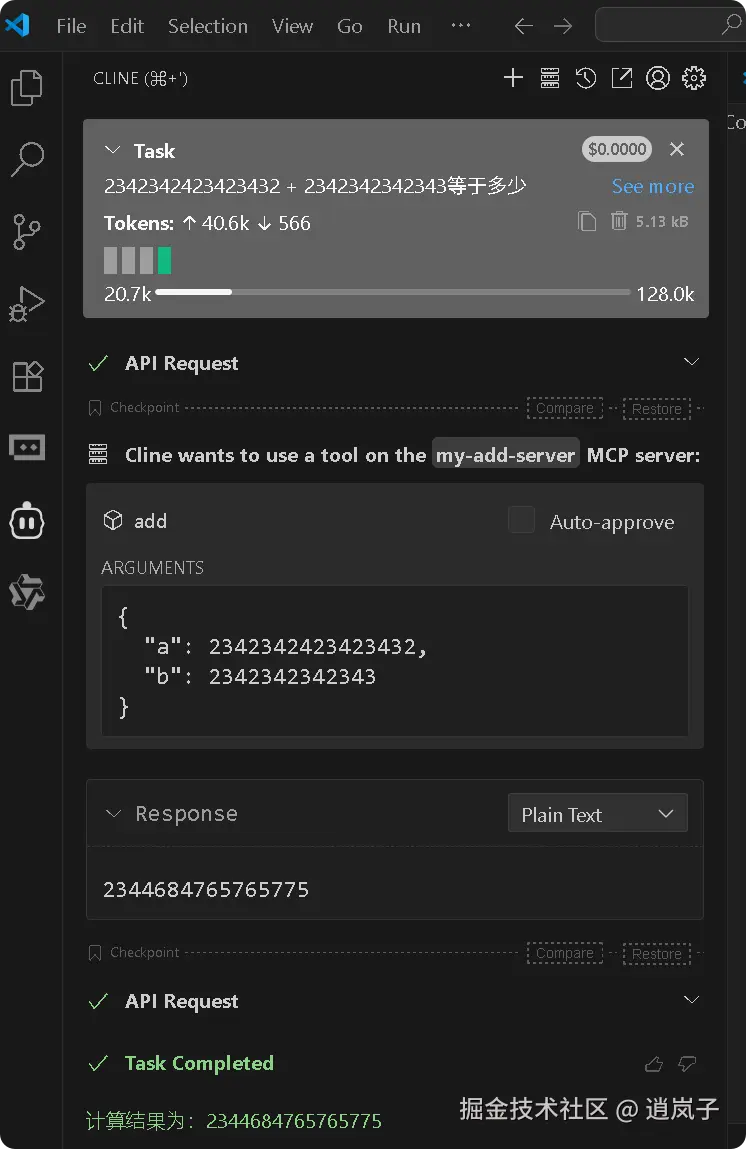Click thumbs down feedback icon

pyautogui.click(x=687, y=1063)
